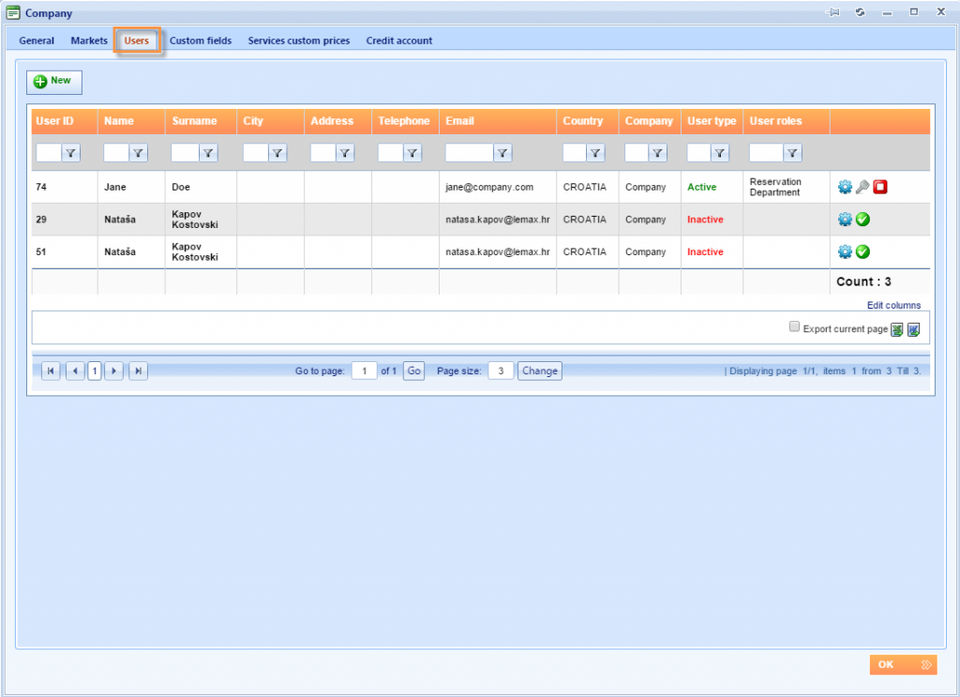The image size is (960, 697).
Task: Deactivate Jane Doe with the red stop icon
Action: click(880, 187)
